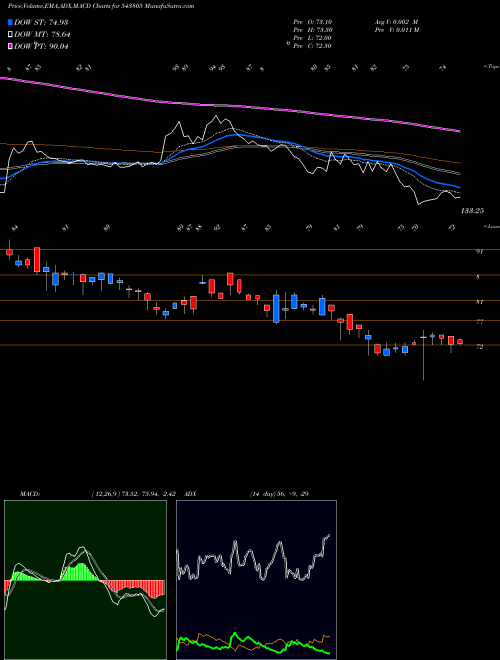
Task: Click the MACD (12,26,9) values text
Action: coord(136,494)
